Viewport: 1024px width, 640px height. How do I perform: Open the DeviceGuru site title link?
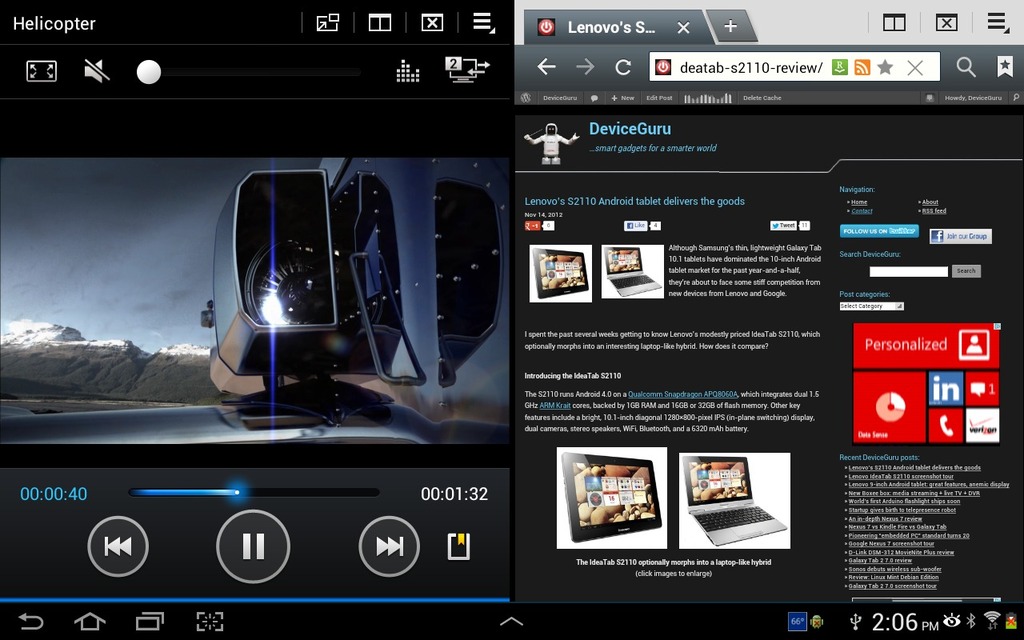[x=630, y=129]
